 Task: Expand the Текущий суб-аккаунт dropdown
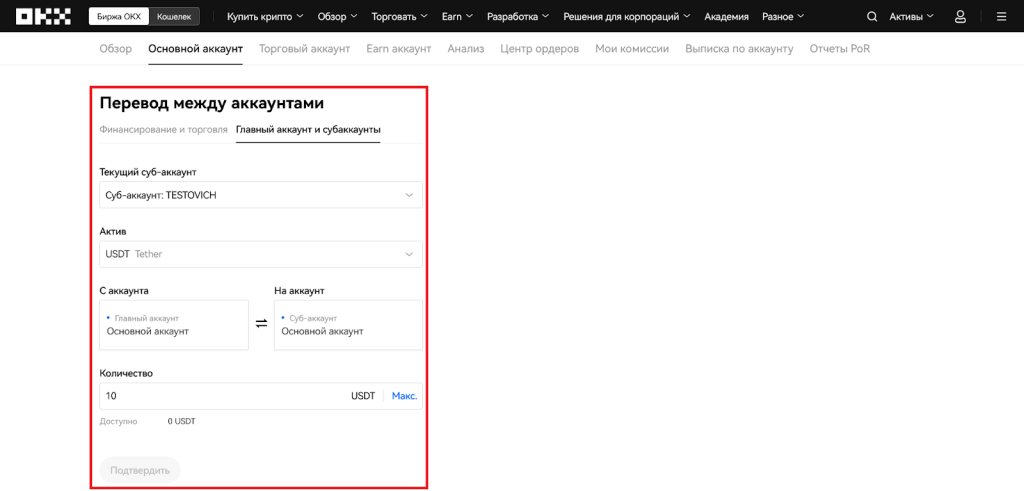[x=261, y=195]
